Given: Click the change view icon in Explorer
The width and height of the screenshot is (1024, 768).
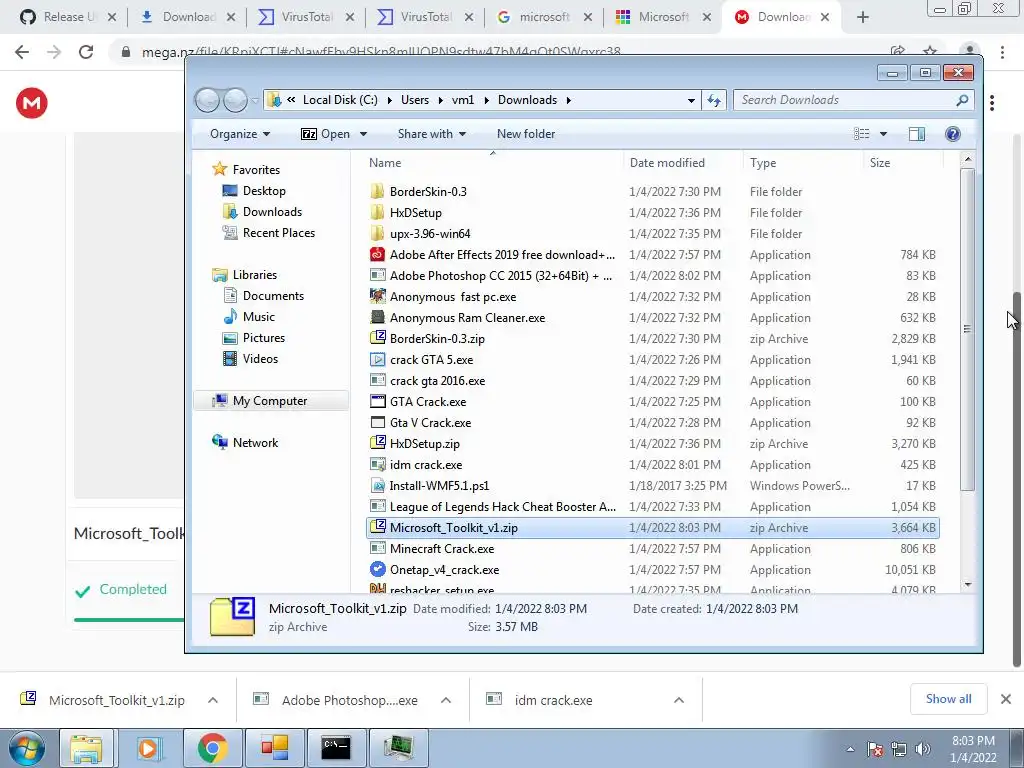Looking at the screenshot, I should (x=861, y=134).
